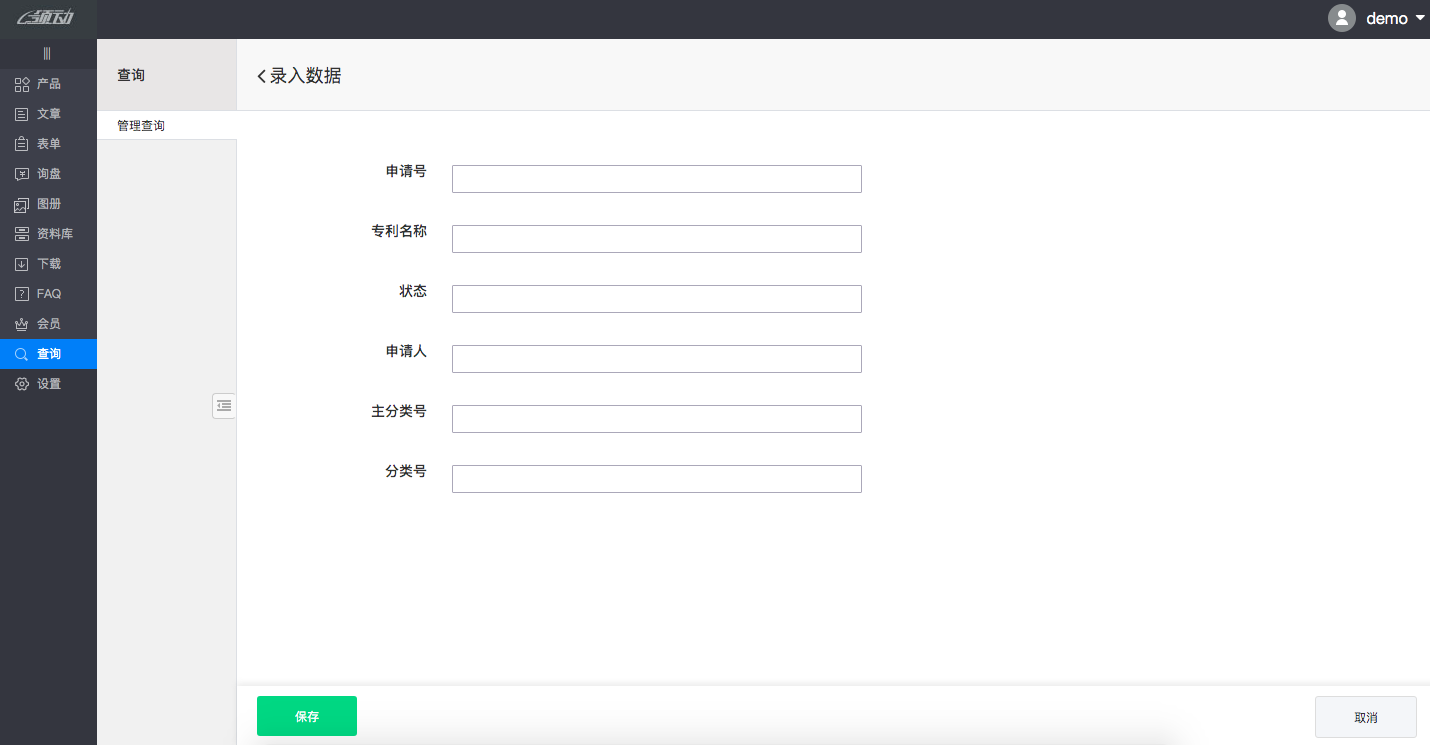Select the 资料库 sidebar icon
This screenshot has width=1430, height=745.
[x=21, y=233]
